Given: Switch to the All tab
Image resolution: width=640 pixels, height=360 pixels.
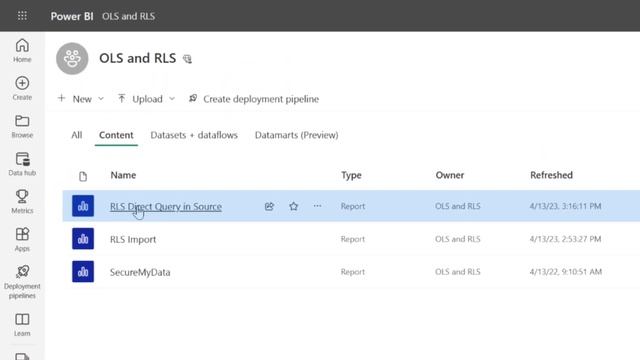Looking at the screenshot, I should tap(77, 135).
